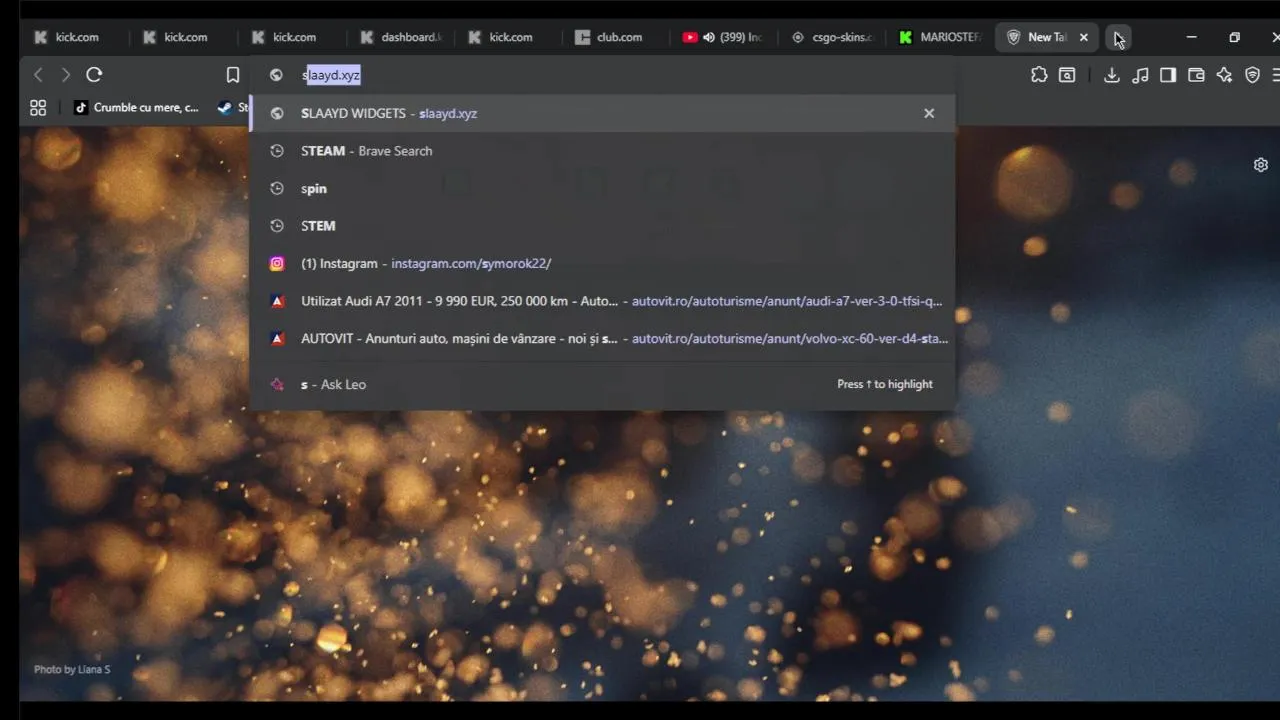Select the SLAAYD WIDGETS slaayd.xyz suggestion

[603, 113]
